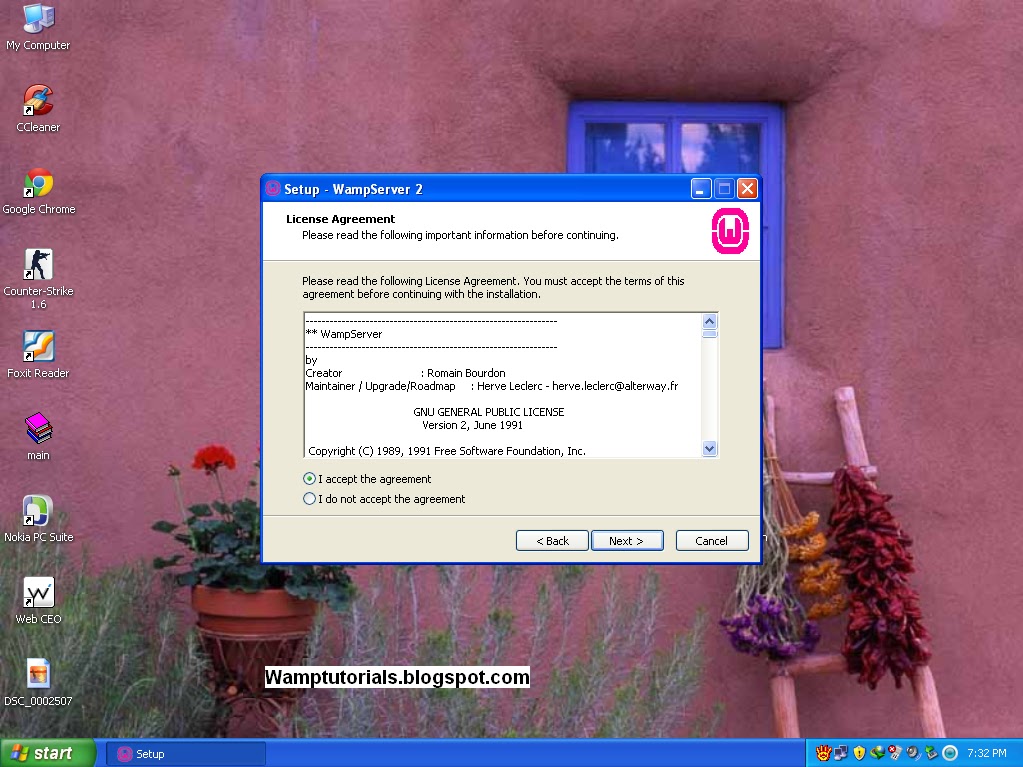Click 'GNU GENERAL PUBLIC LICENSE' line
The image size is (1023, 767).
[x=489, y=412]
